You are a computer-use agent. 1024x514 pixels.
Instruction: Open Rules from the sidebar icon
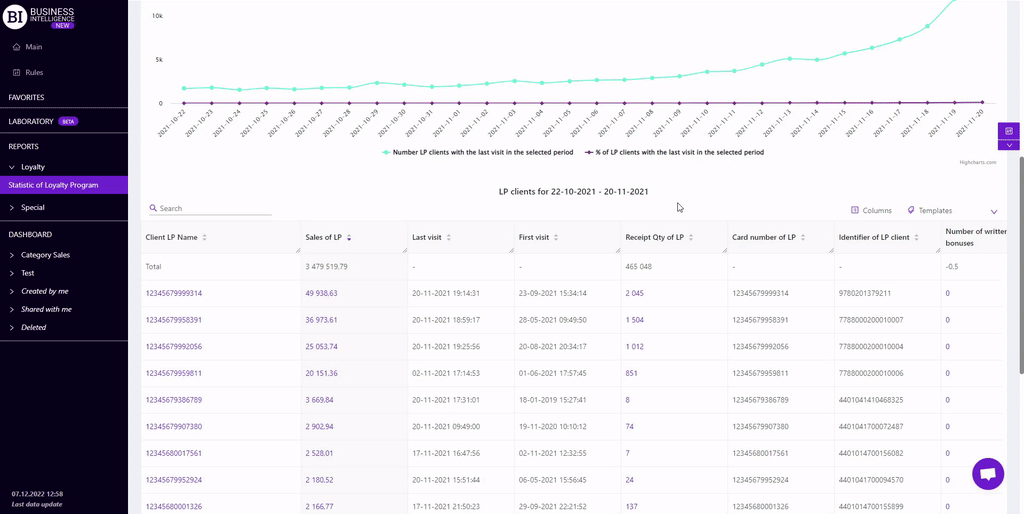[x=17, y=73]
